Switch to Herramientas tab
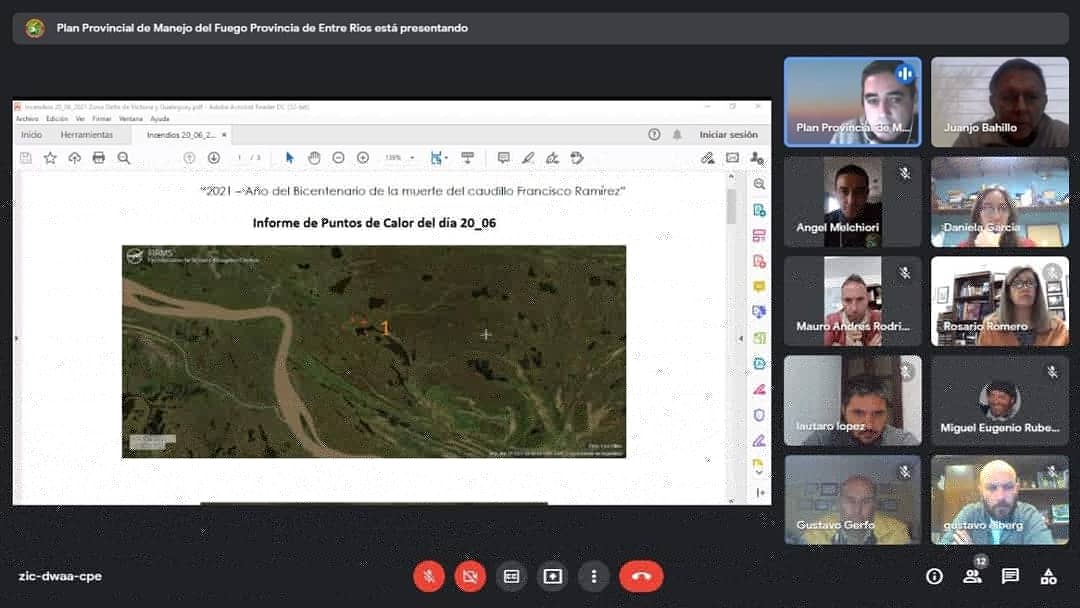Image resolution: width=1080 pixels, height=608 pixels. pyautogui.click(x=87, y=135)
